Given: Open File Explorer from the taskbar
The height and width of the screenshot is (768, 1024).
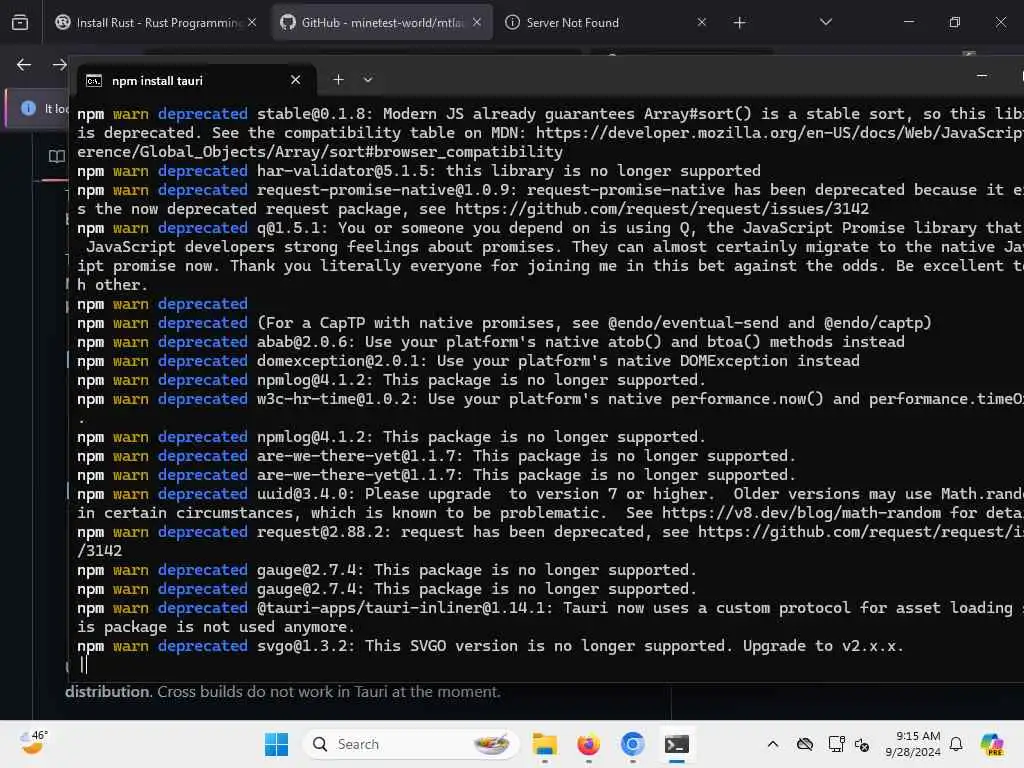Looking at the screenshot, I should 545,744.
